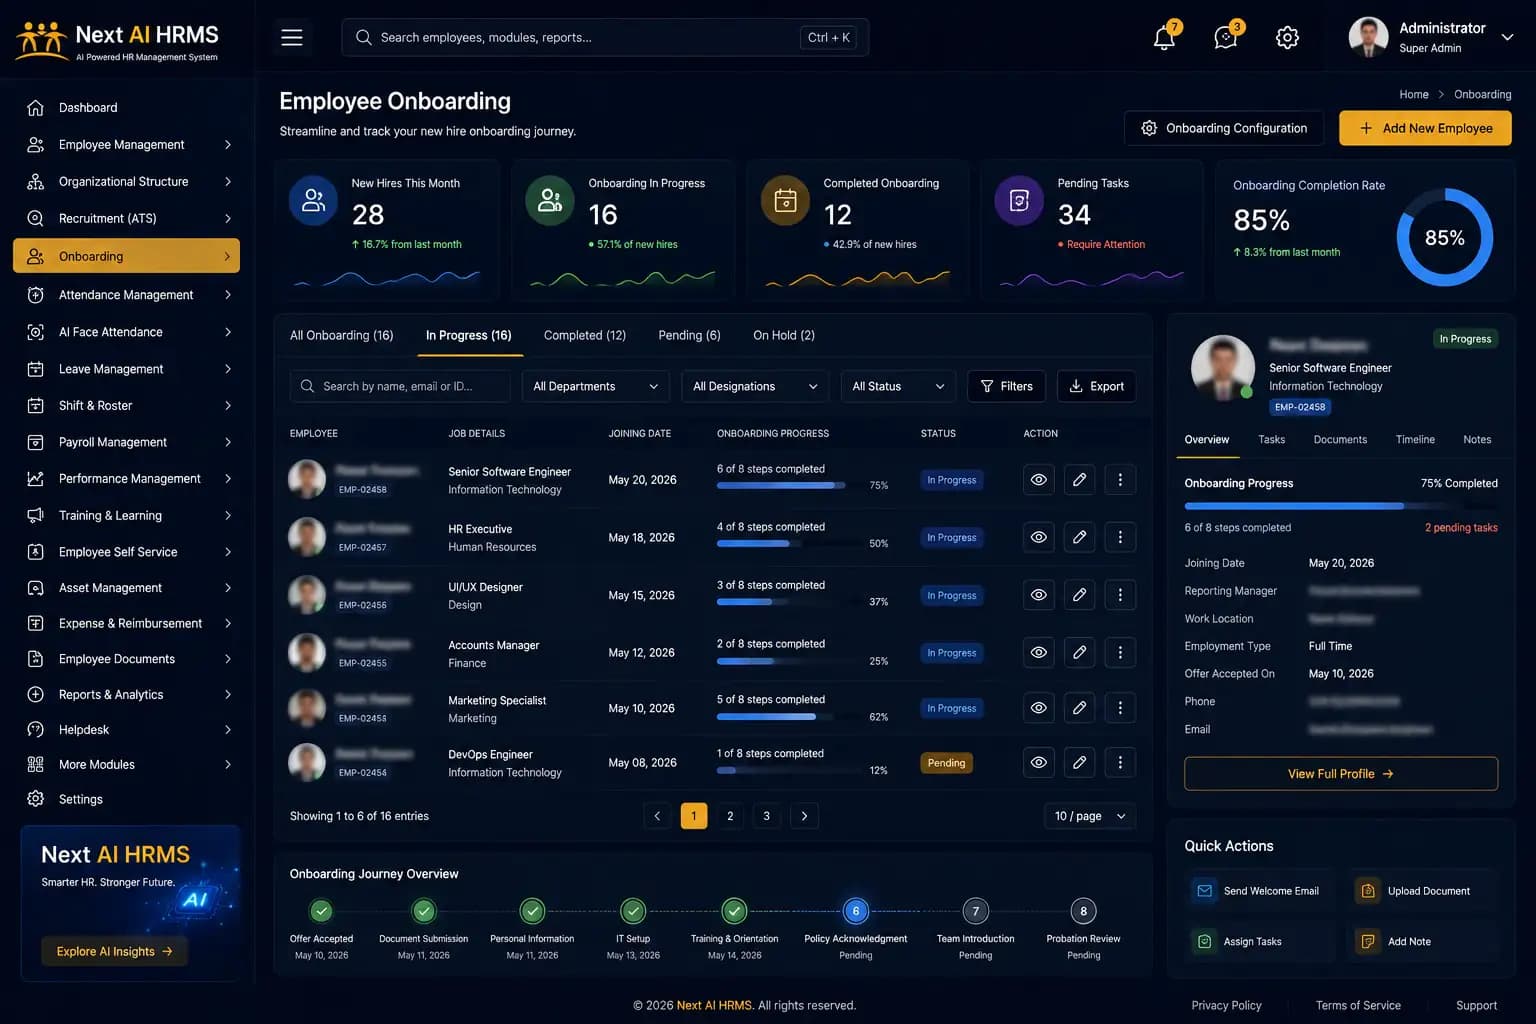
Task: Edit the HR Executive row with the pencil icon
Action: (1080, 538)
